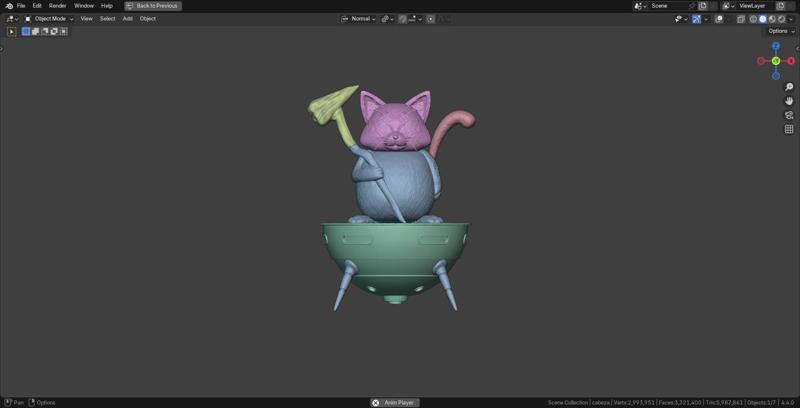Cancel the Anim Player with X
The height and width of the screenshot is (408, 800).
pyautogui.click(x=376, y=403)
